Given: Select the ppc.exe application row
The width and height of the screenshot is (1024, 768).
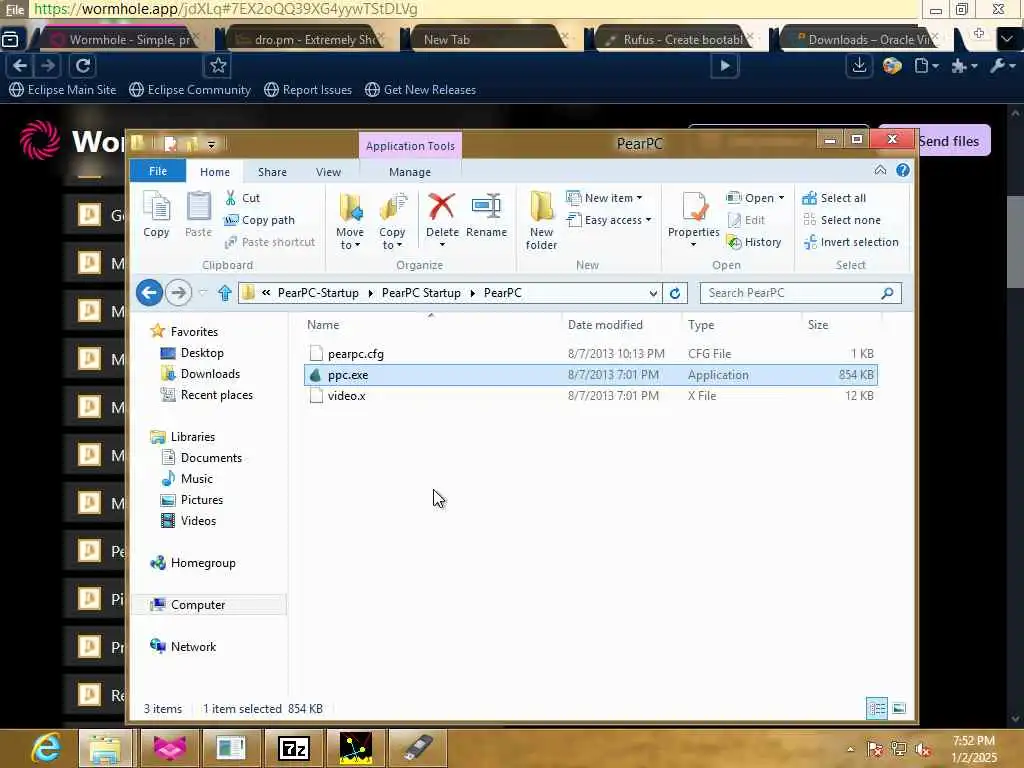Looking at the screenshot, I should tap(591, 375).
